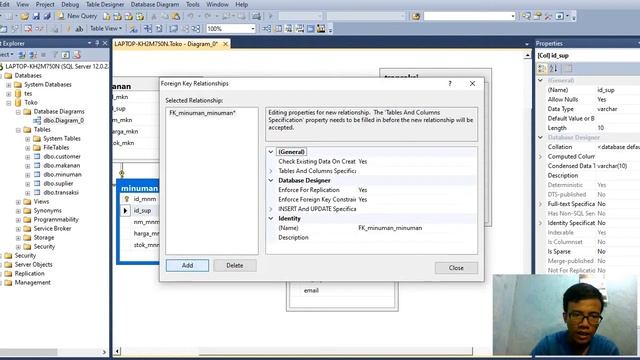Image resolution: width=640 pixels, height=360 pixels.
Task: Open the View menu
Action: [x=22, y=4]
